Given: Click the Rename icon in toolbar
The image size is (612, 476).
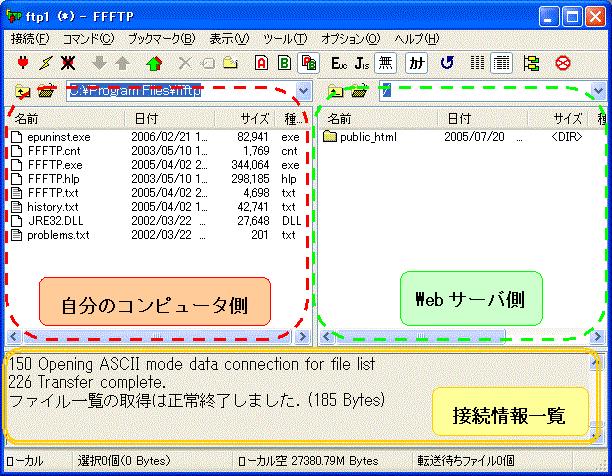Looking at the screenshot, I should pos(208,63).
